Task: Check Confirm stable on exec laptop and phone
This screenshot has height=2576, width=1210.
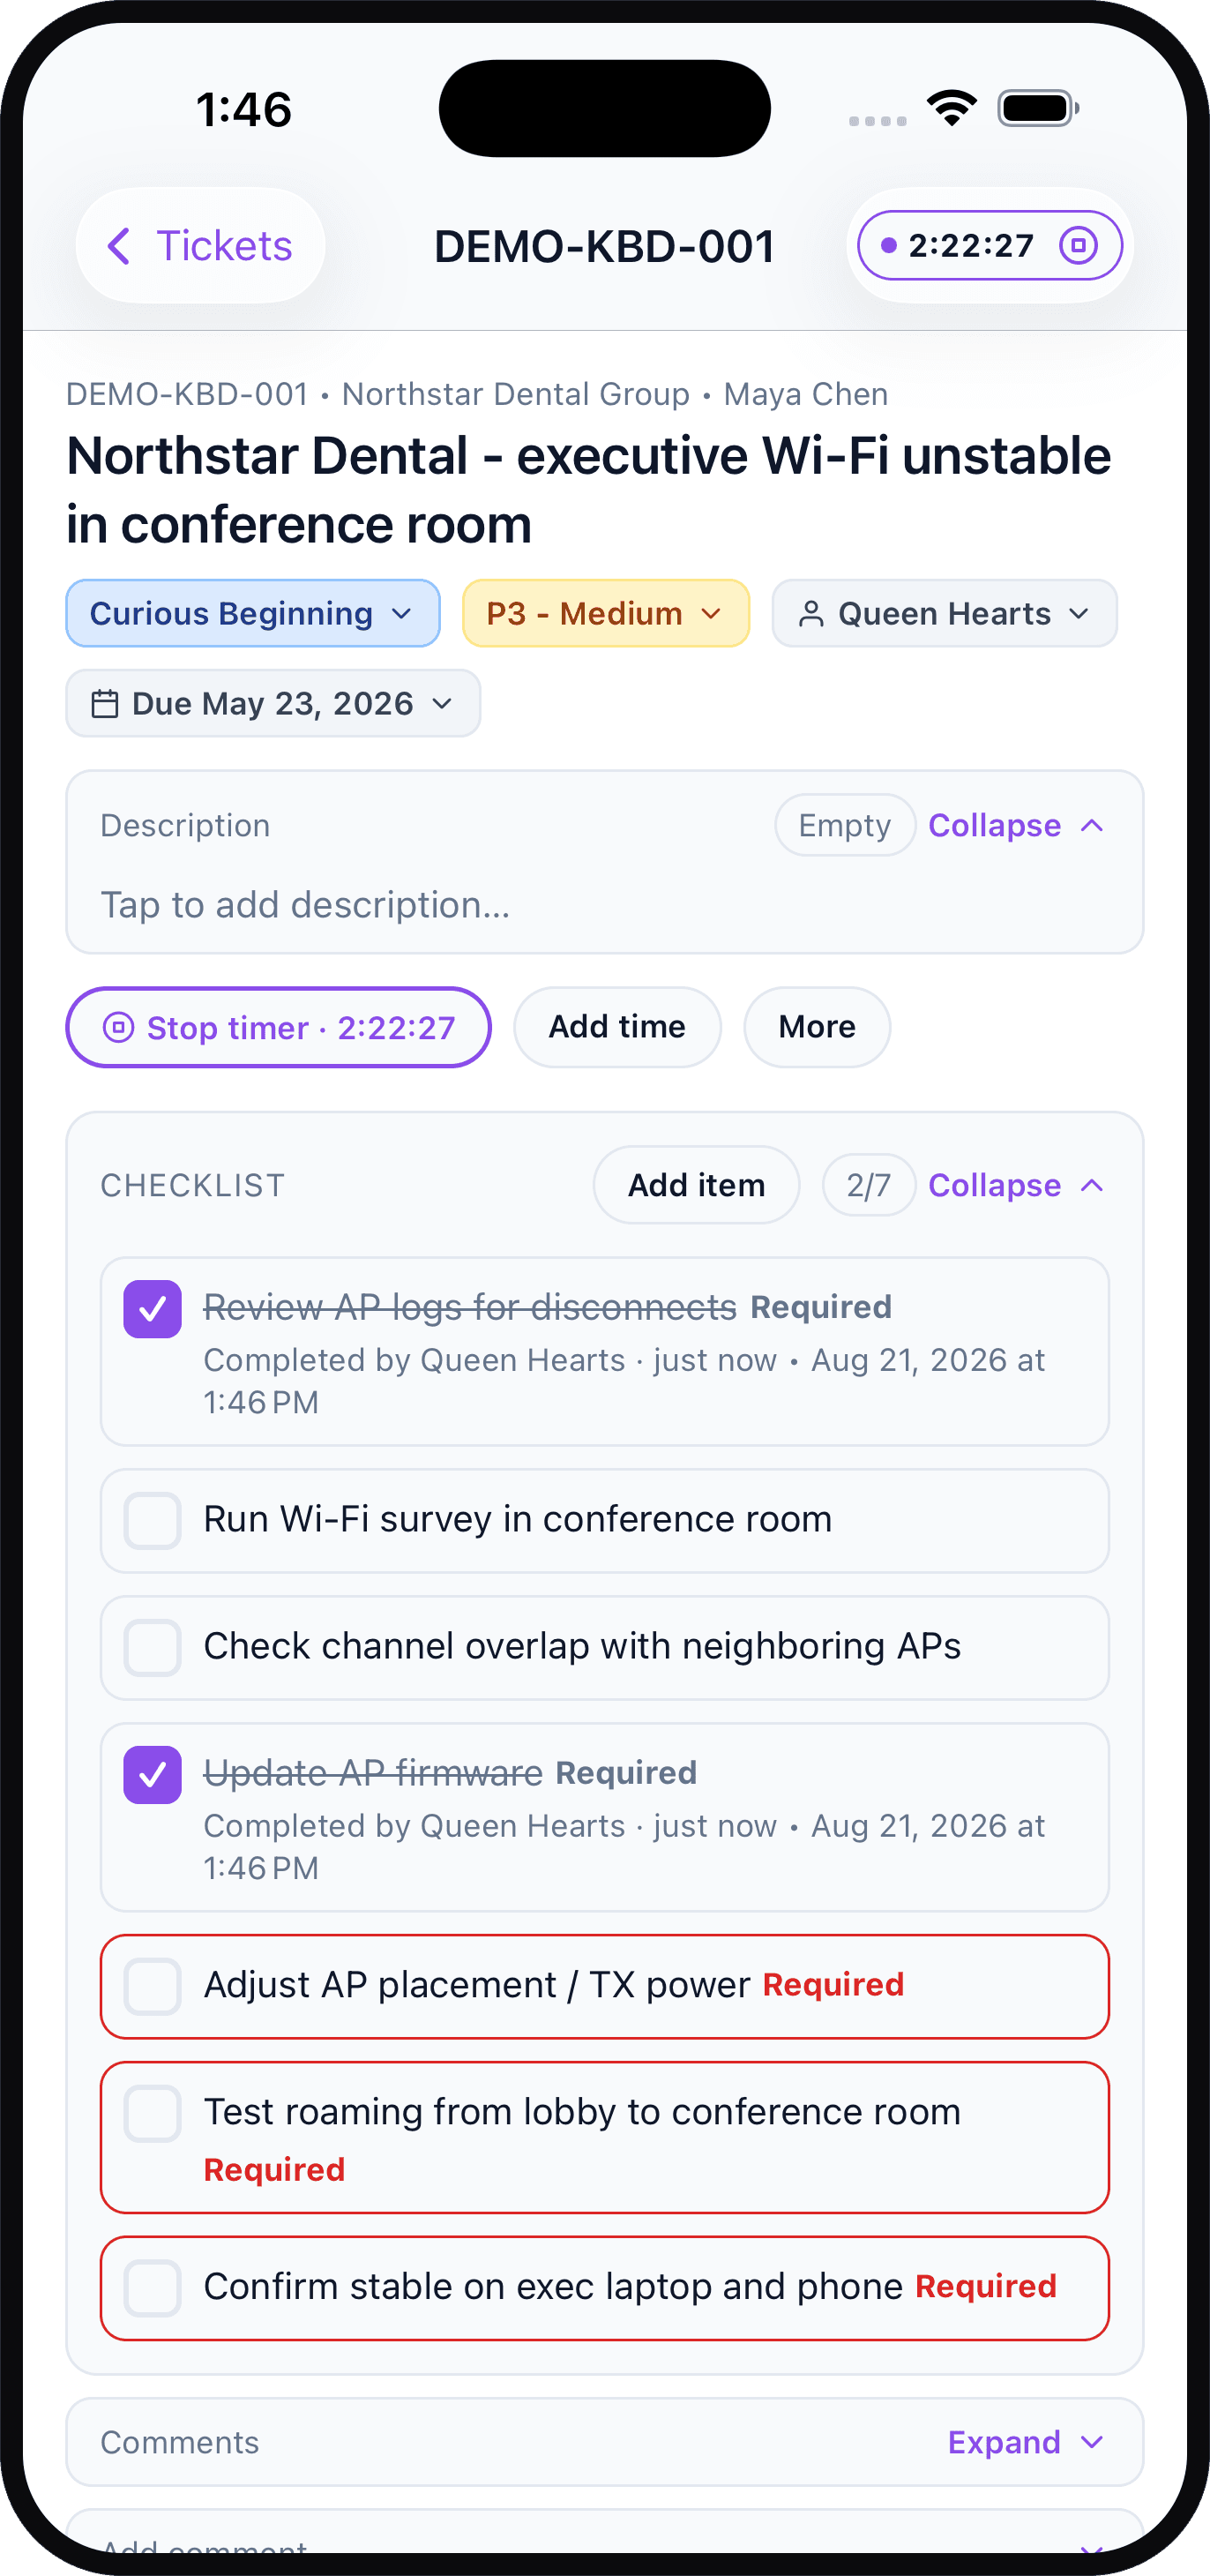Action: point(152,2288)
